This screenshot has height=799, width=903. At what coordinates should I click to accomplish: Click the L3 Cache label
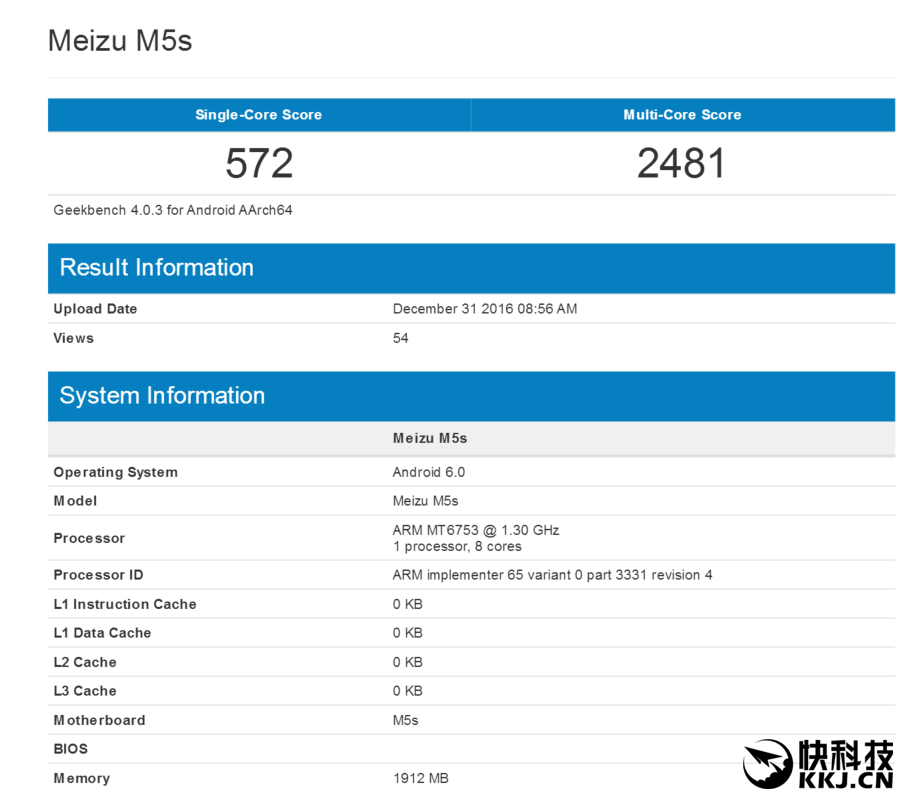tap(85, 691)
